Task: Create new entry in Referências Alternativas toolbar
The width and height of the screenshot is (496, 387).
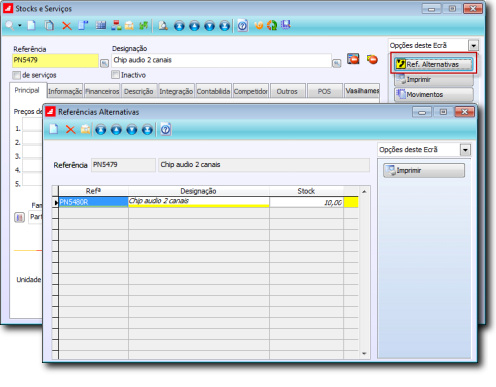Action: tap(54, 129)
